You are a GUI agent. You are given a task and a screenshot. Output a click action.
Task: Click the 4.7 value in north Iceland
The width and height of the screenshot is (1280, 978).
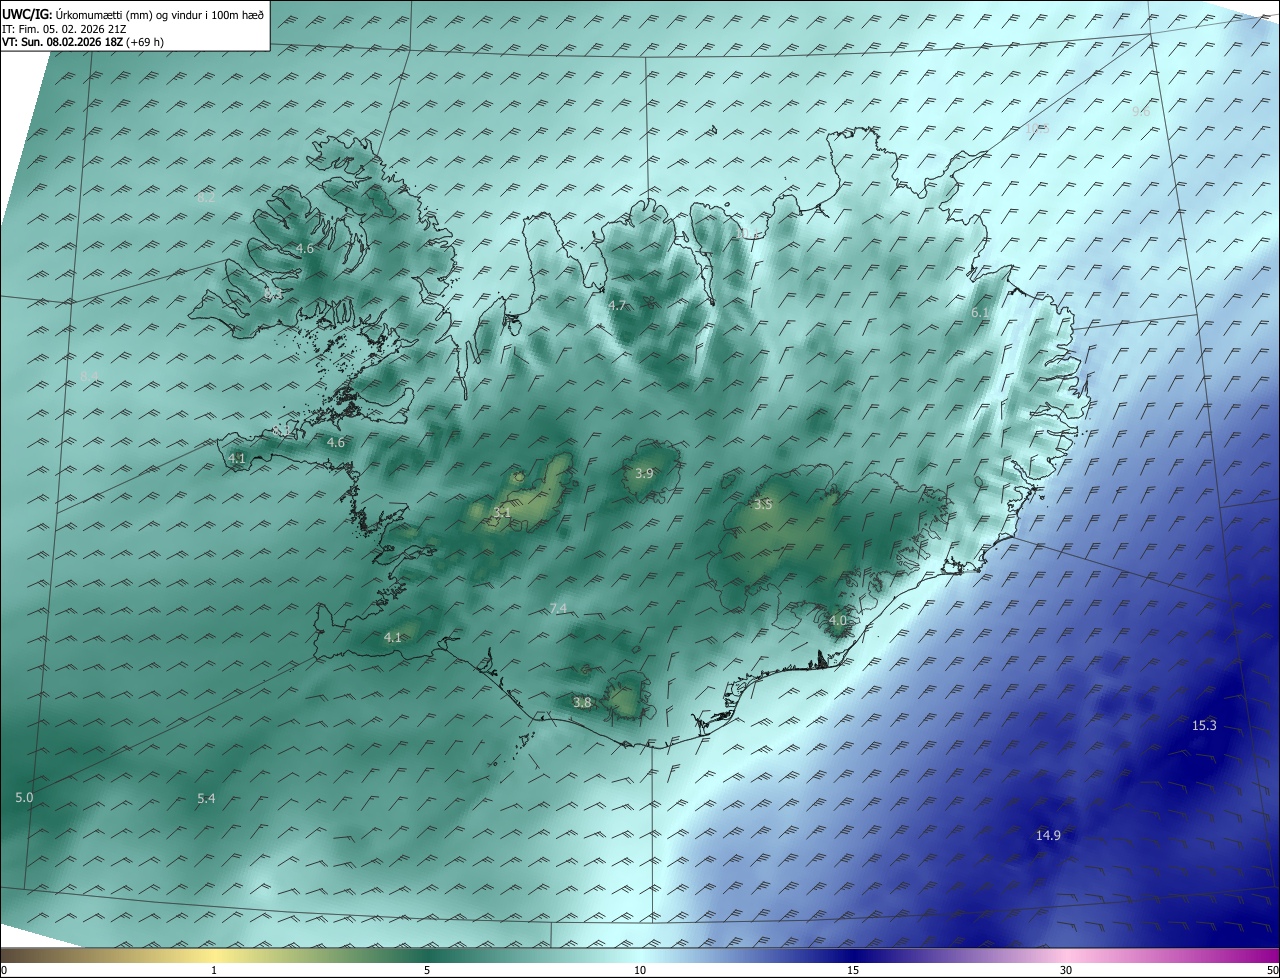[617, 305]
